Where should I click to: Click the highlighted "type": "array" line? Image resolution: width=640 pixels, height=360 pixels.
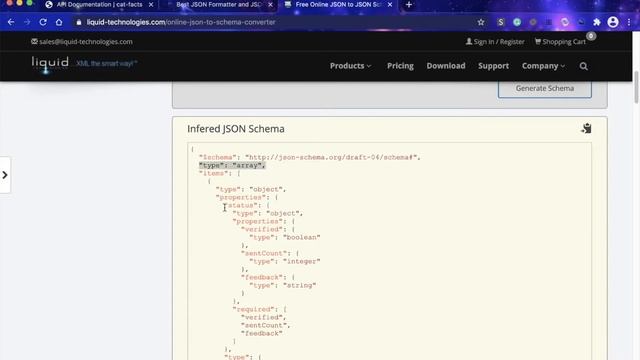(232, 165)
